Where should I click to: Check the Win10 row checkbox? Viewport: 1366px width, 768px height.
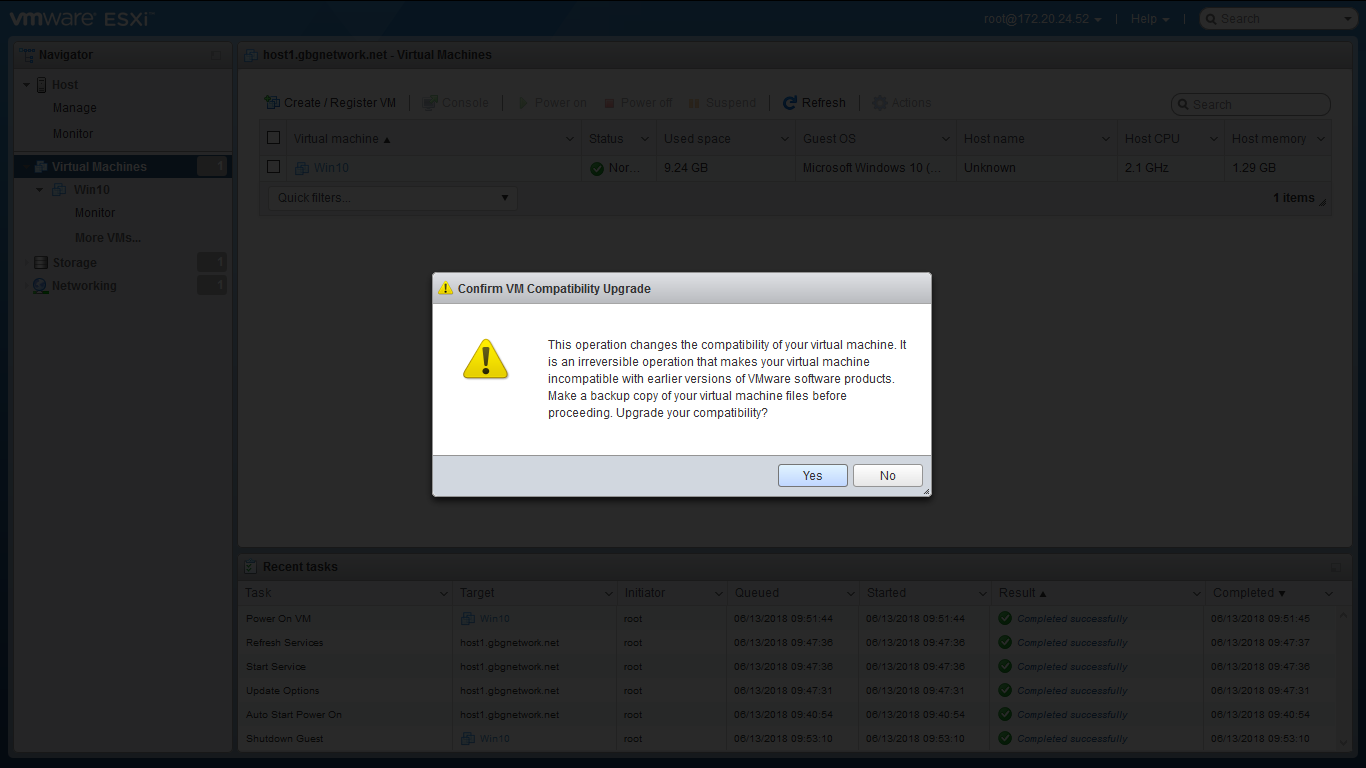tap(273, 167)
